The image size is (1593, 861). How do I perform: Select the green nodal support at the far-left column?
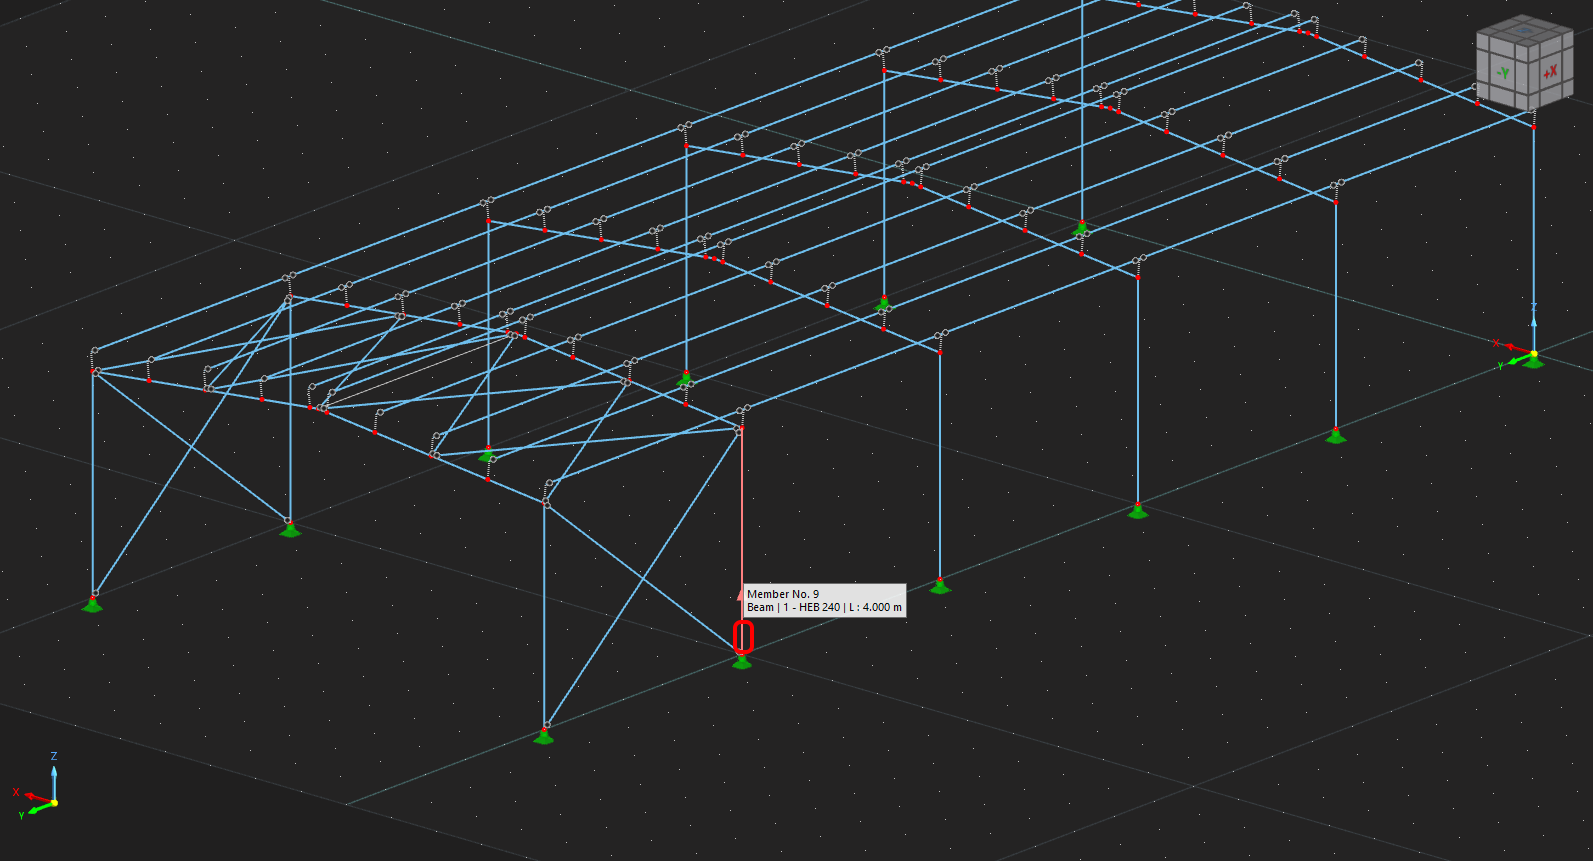[x=92, y=604]
